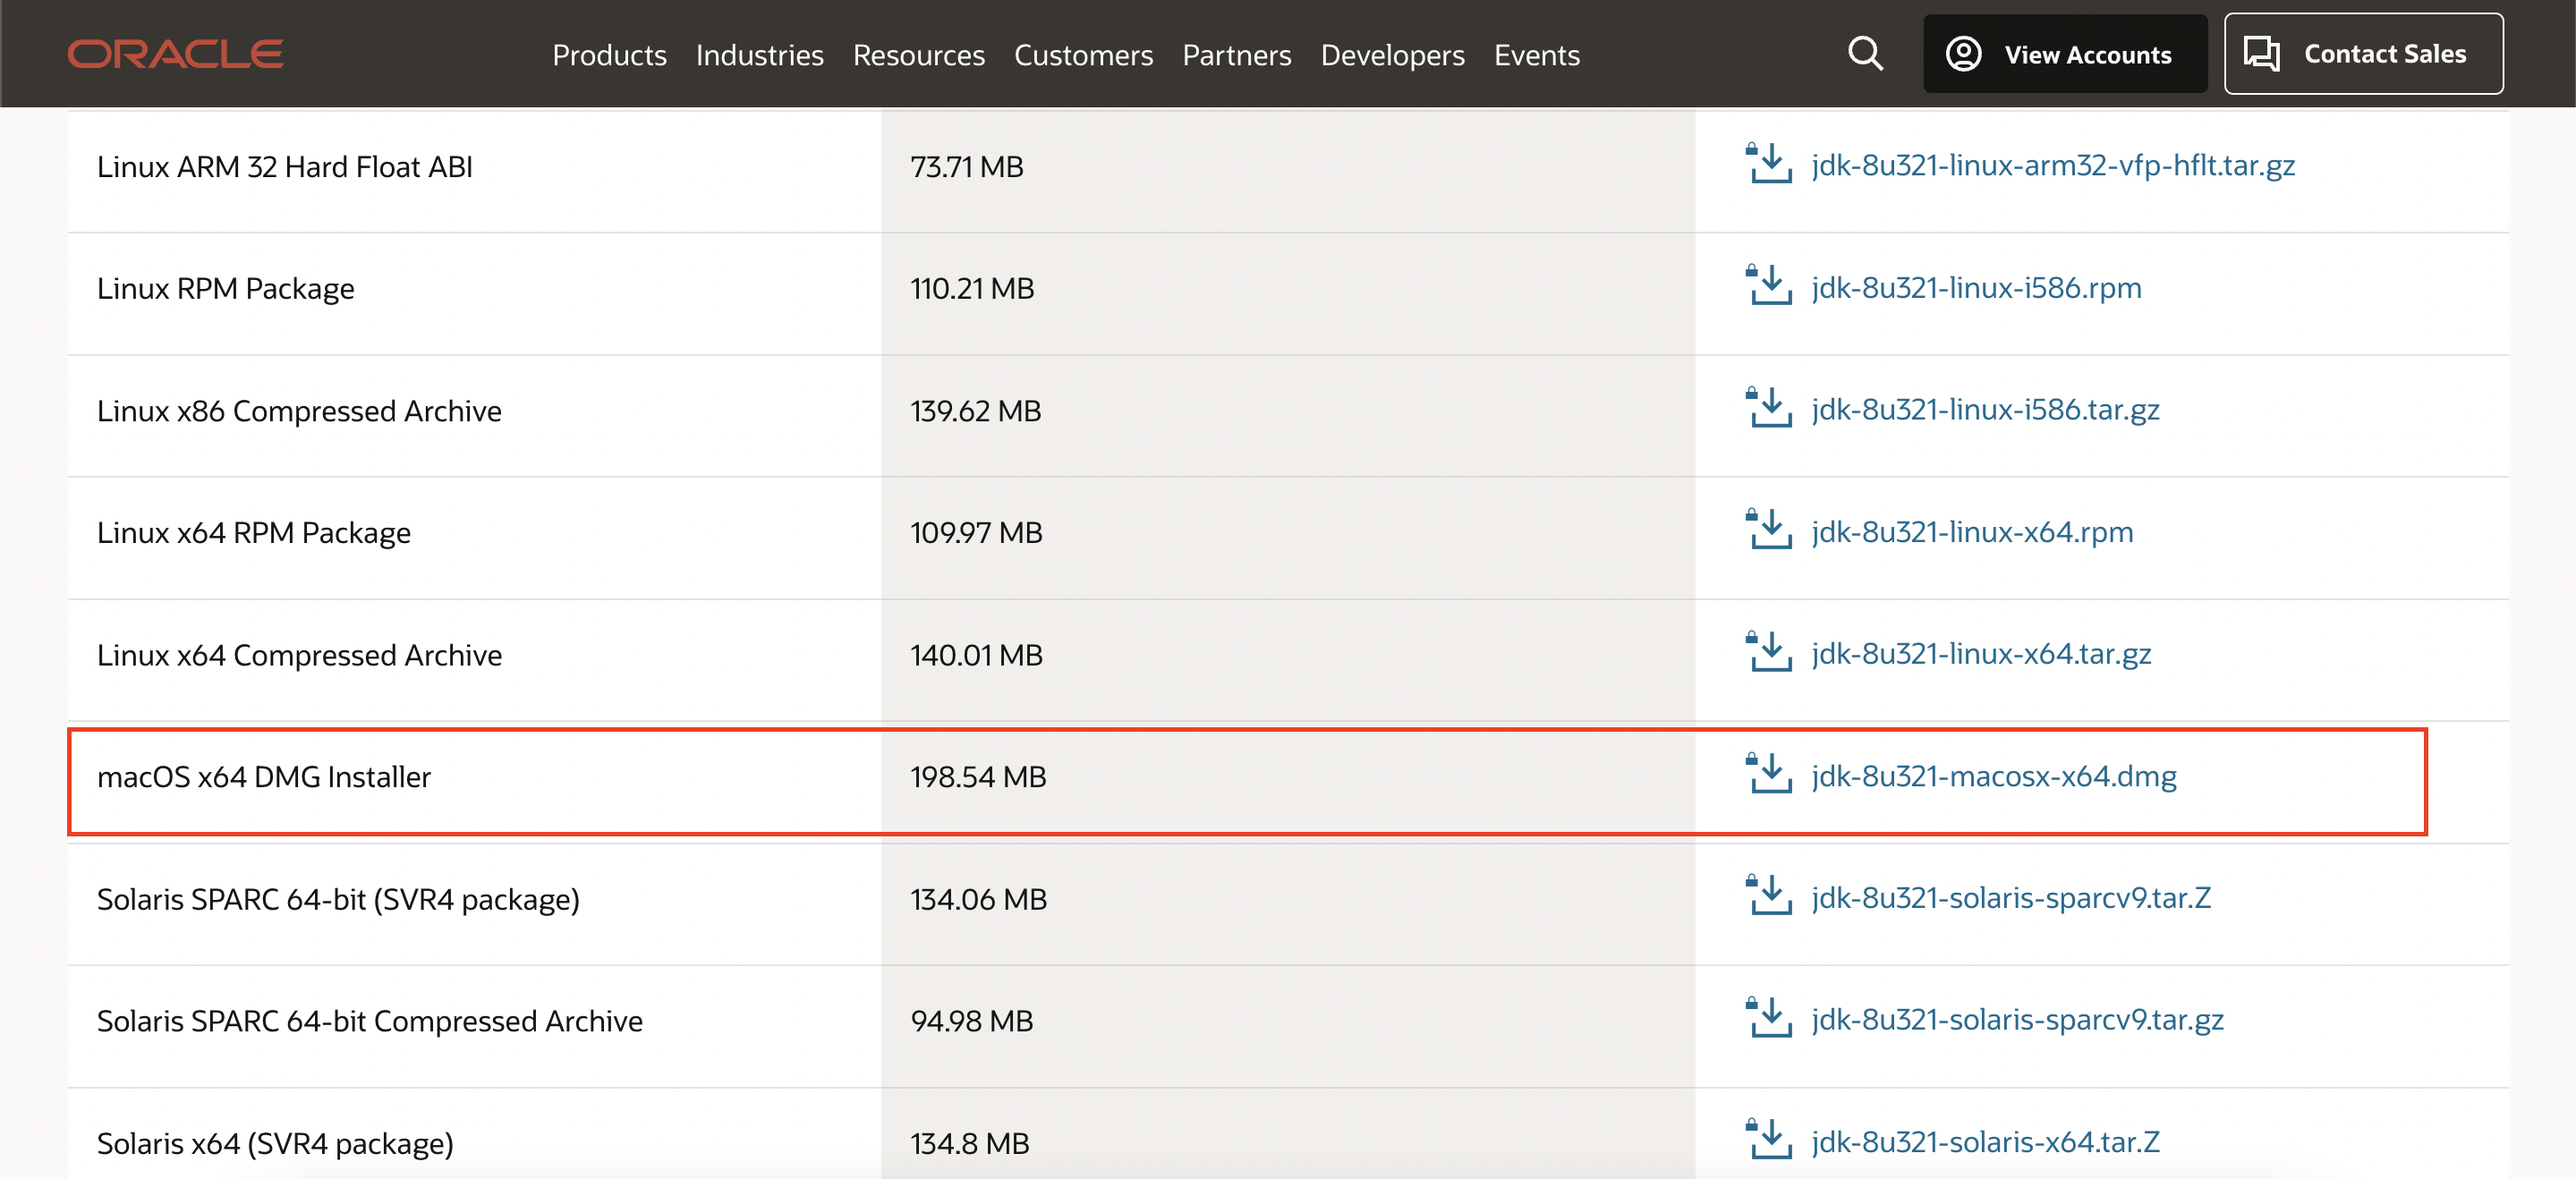This screenshot has height=1179, width=2576.
Task: Click download icon for jdk-8u321-linux-x64.rpm
Action: coord(1768,530)
